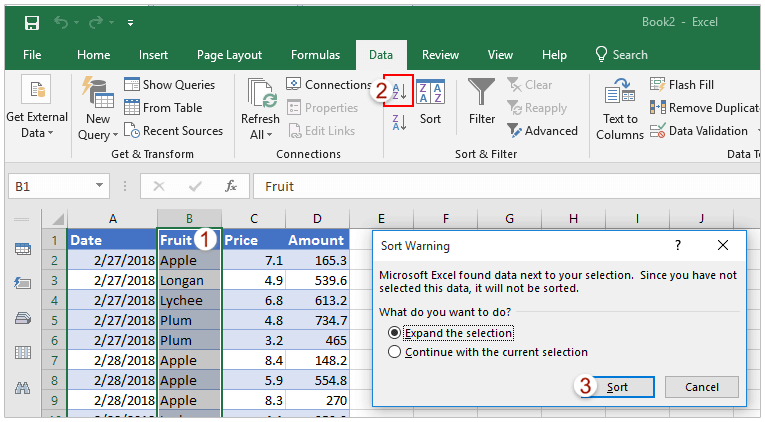Click the Undo arrow icon
The width and height of the screenshot is (765, 422).
coord(60,22)
